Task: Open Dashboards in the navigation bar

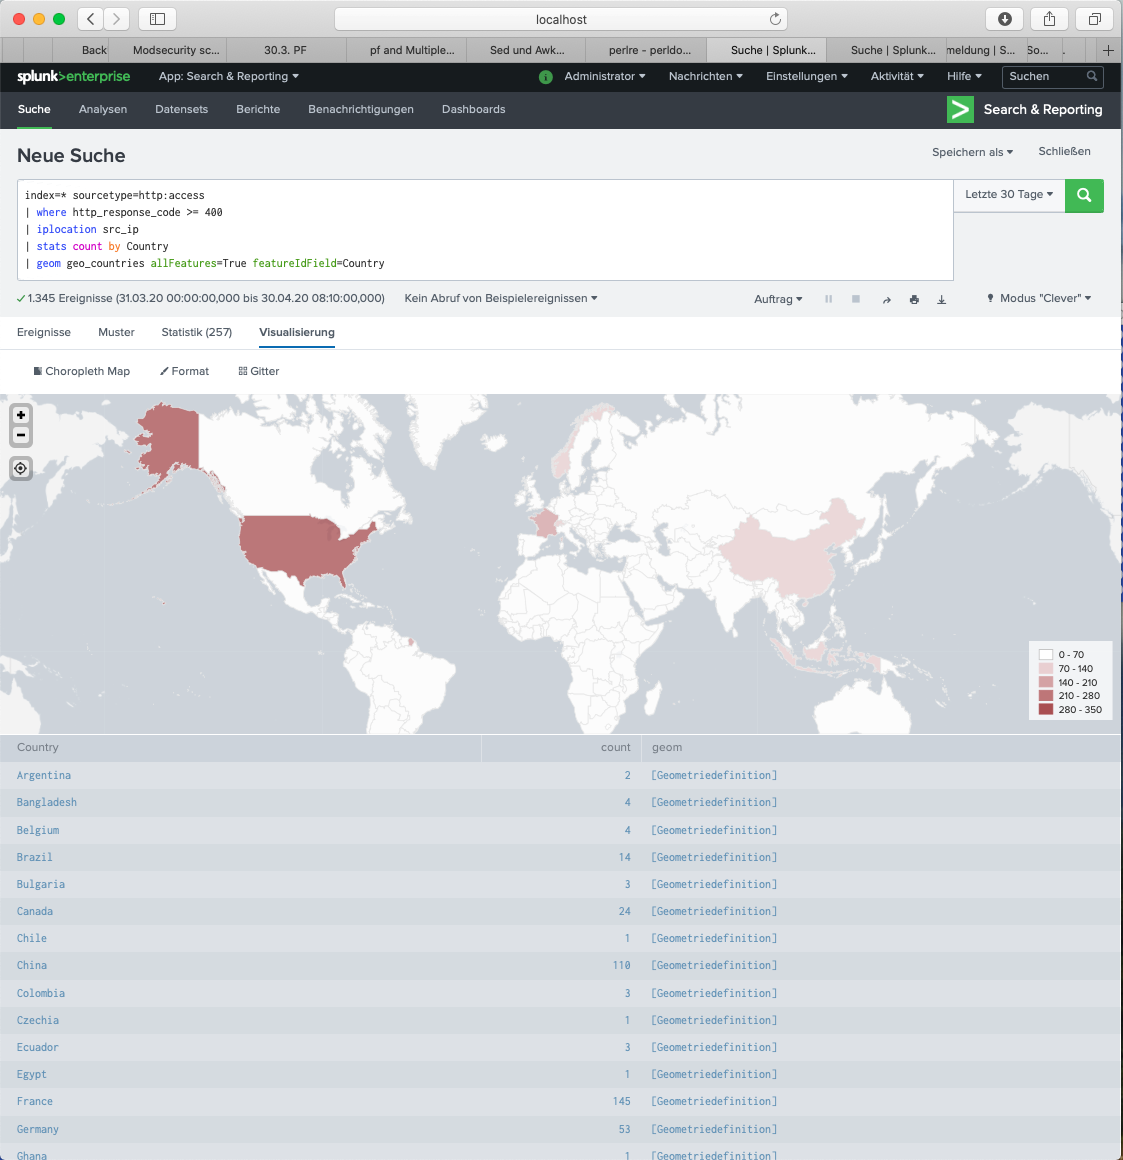Action: (x=473, y=110)
